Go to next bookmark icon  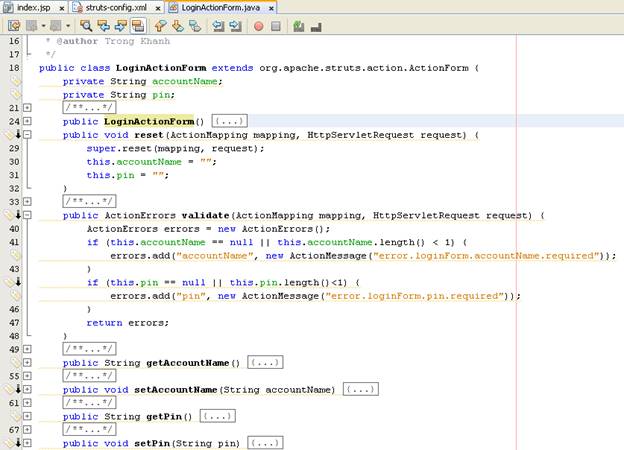click(177, 26)
